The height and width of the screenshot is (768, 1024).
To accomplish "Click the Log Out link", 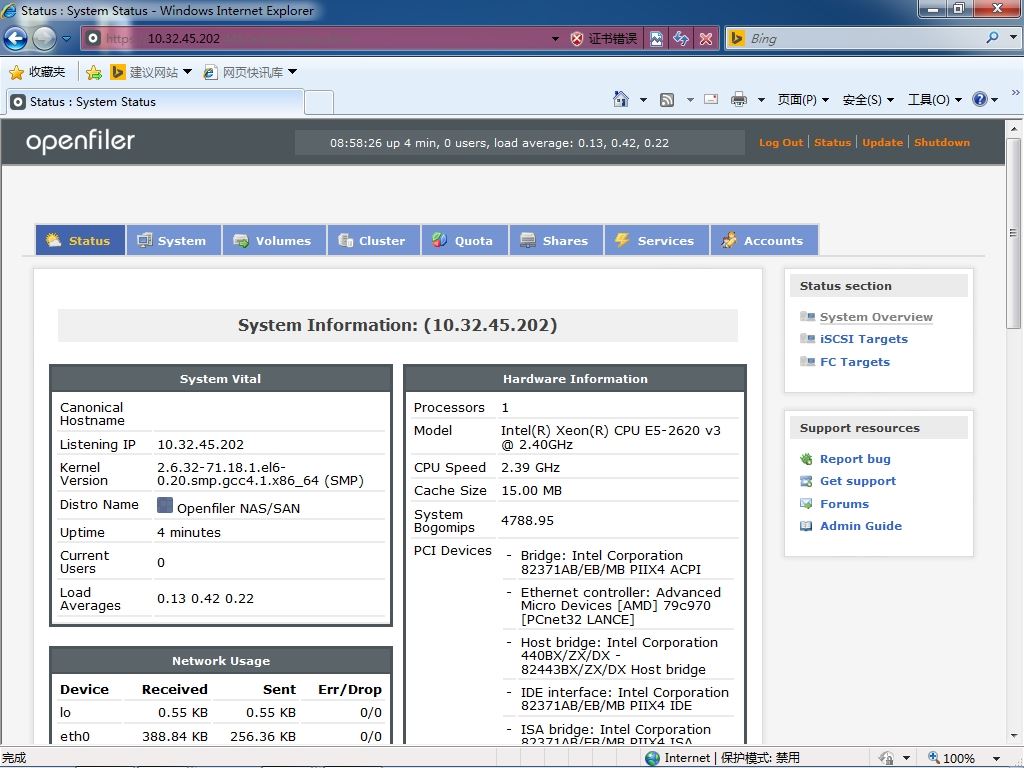I will point(781,142).
